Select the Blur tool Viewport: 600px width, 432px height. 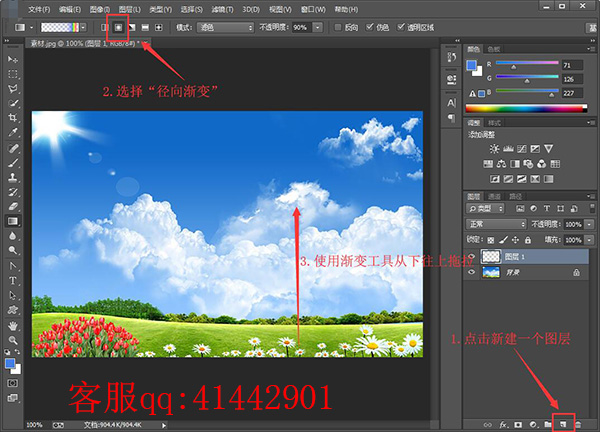13,236
